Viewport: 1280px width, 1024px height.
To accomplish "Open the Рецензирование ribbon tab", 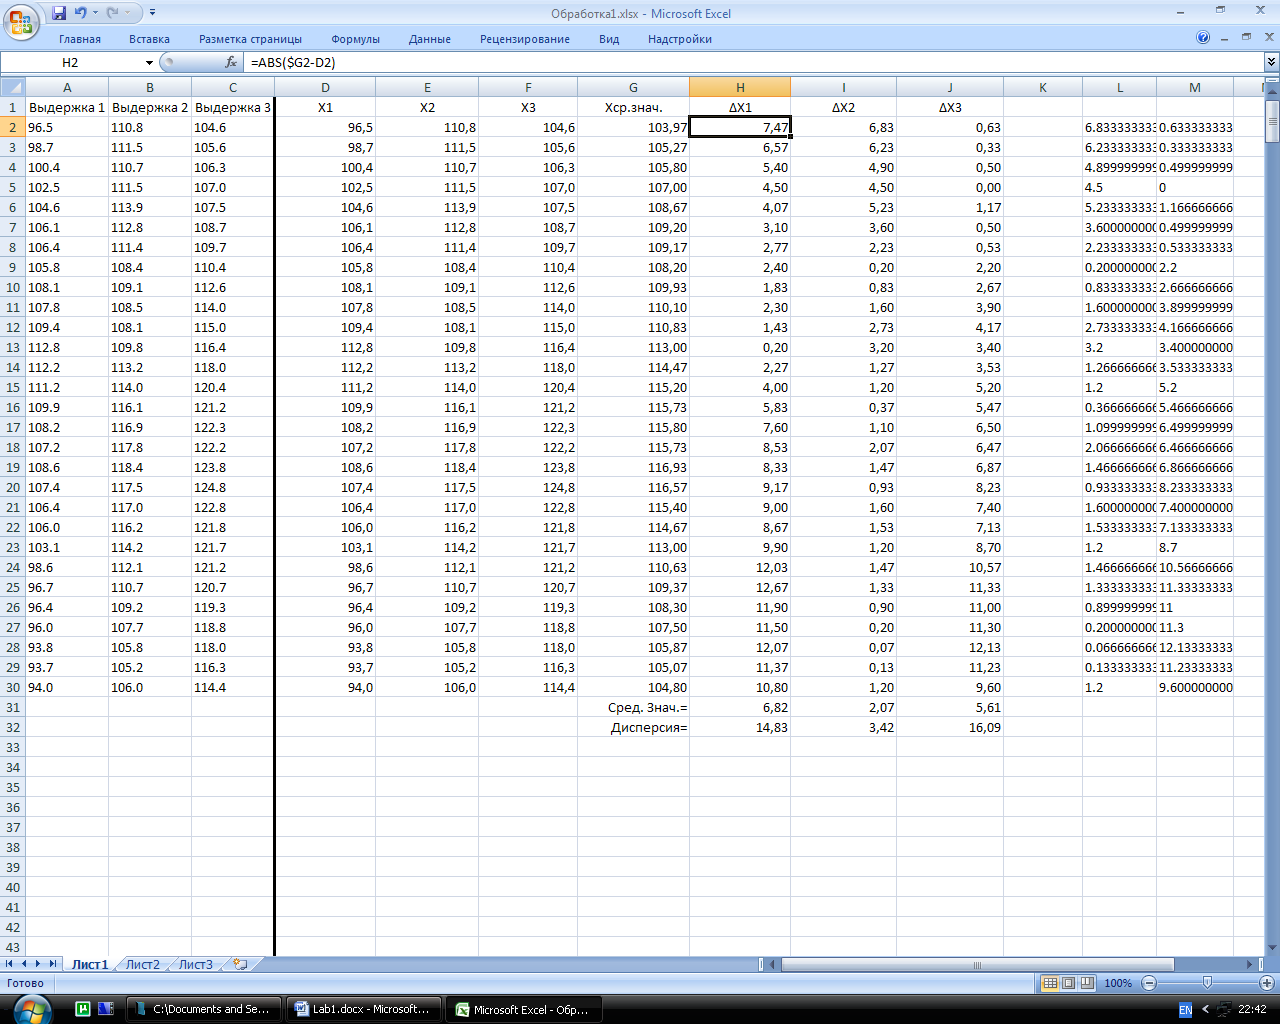I will click(x=525, y=39).
